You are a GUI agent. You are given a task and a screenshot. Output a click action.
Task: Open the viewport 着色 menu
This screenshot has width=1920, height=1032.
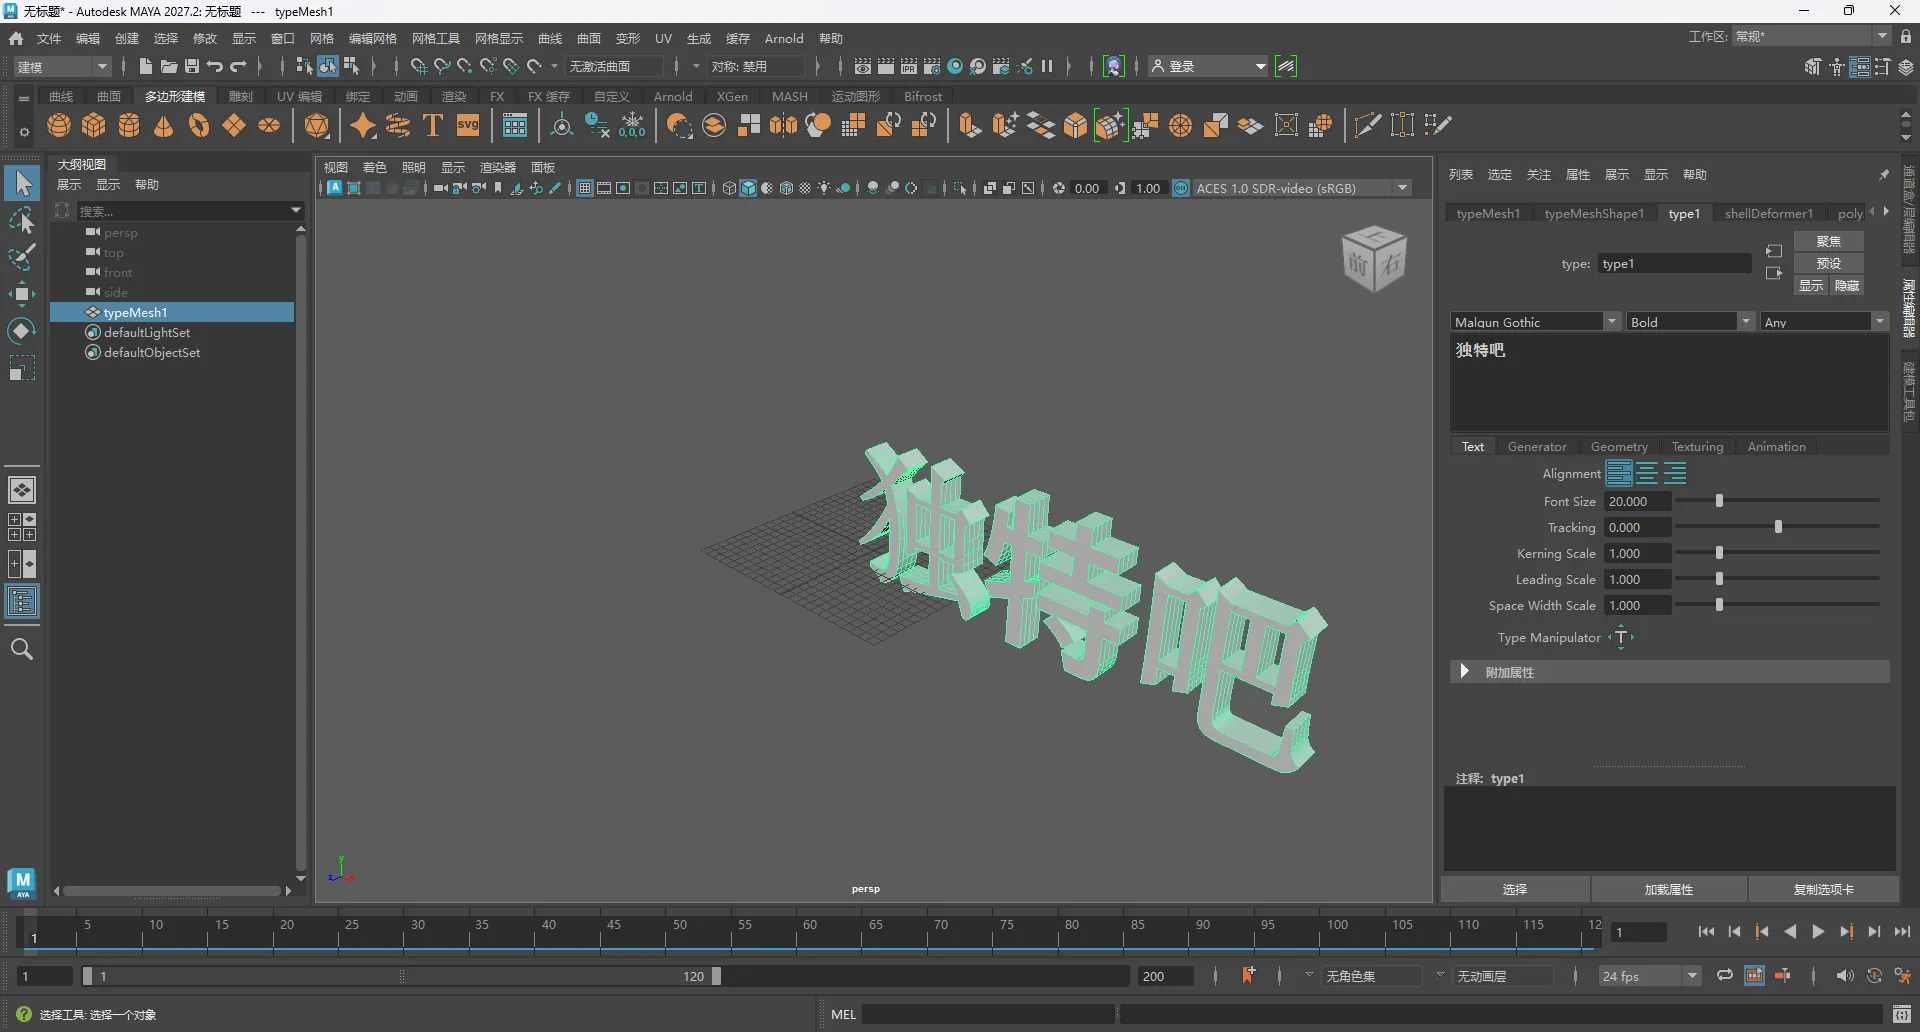(375, 167)
